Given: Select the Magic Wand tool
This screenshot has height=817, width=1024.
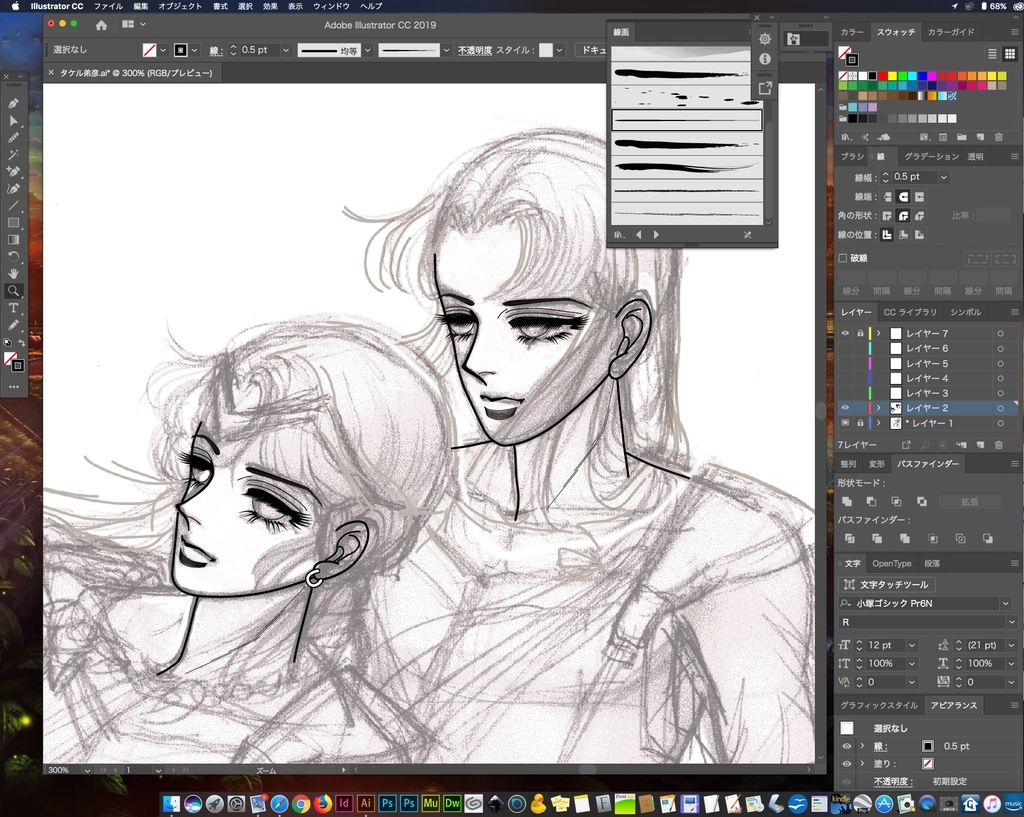Looking at the screenshot, I should pyautogui.click(x=13, y=155).
